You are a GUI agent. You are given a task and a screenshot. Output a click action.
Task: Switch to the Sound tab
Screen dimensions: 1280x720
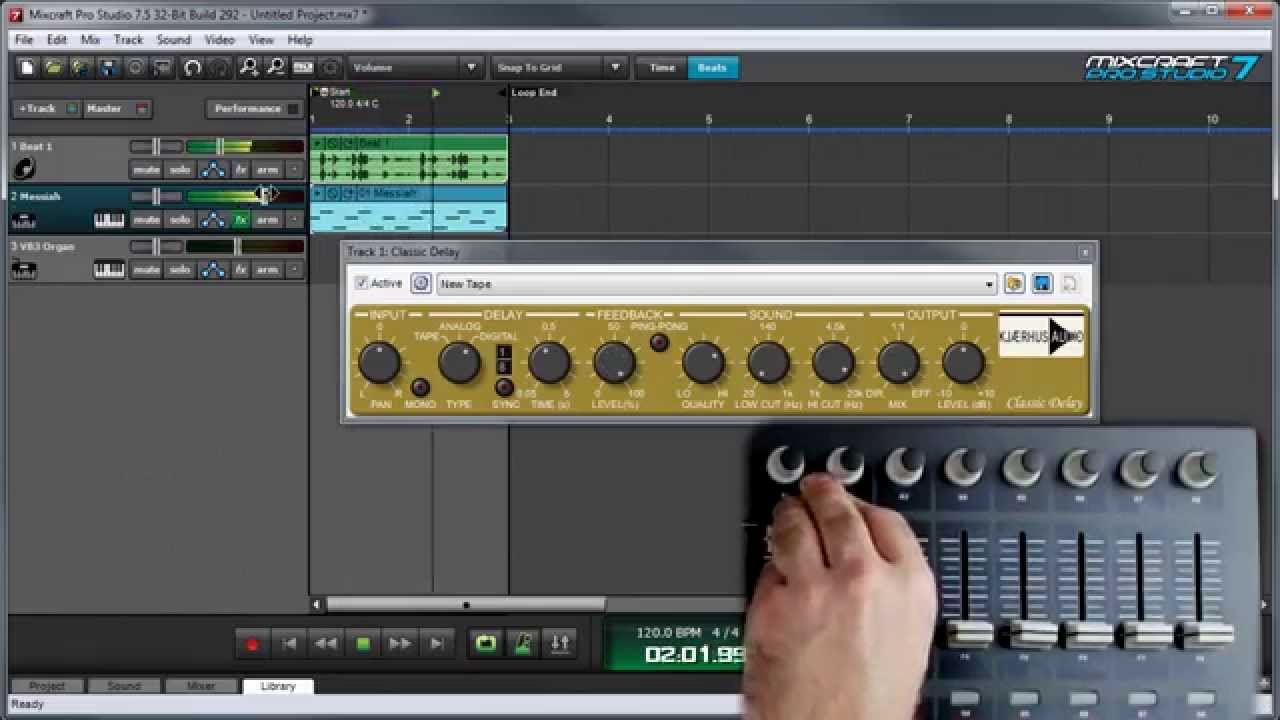(124, 686)
